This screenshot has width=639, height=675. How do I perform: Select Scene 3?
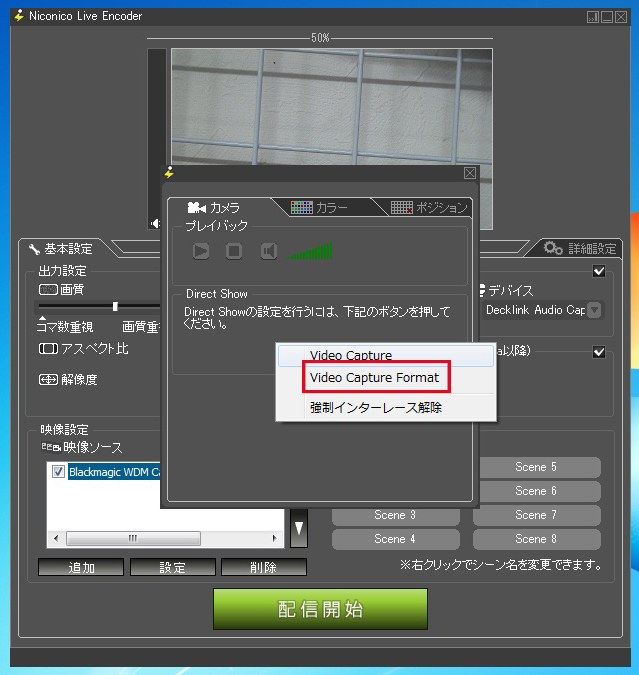click(x=395, y=515)
